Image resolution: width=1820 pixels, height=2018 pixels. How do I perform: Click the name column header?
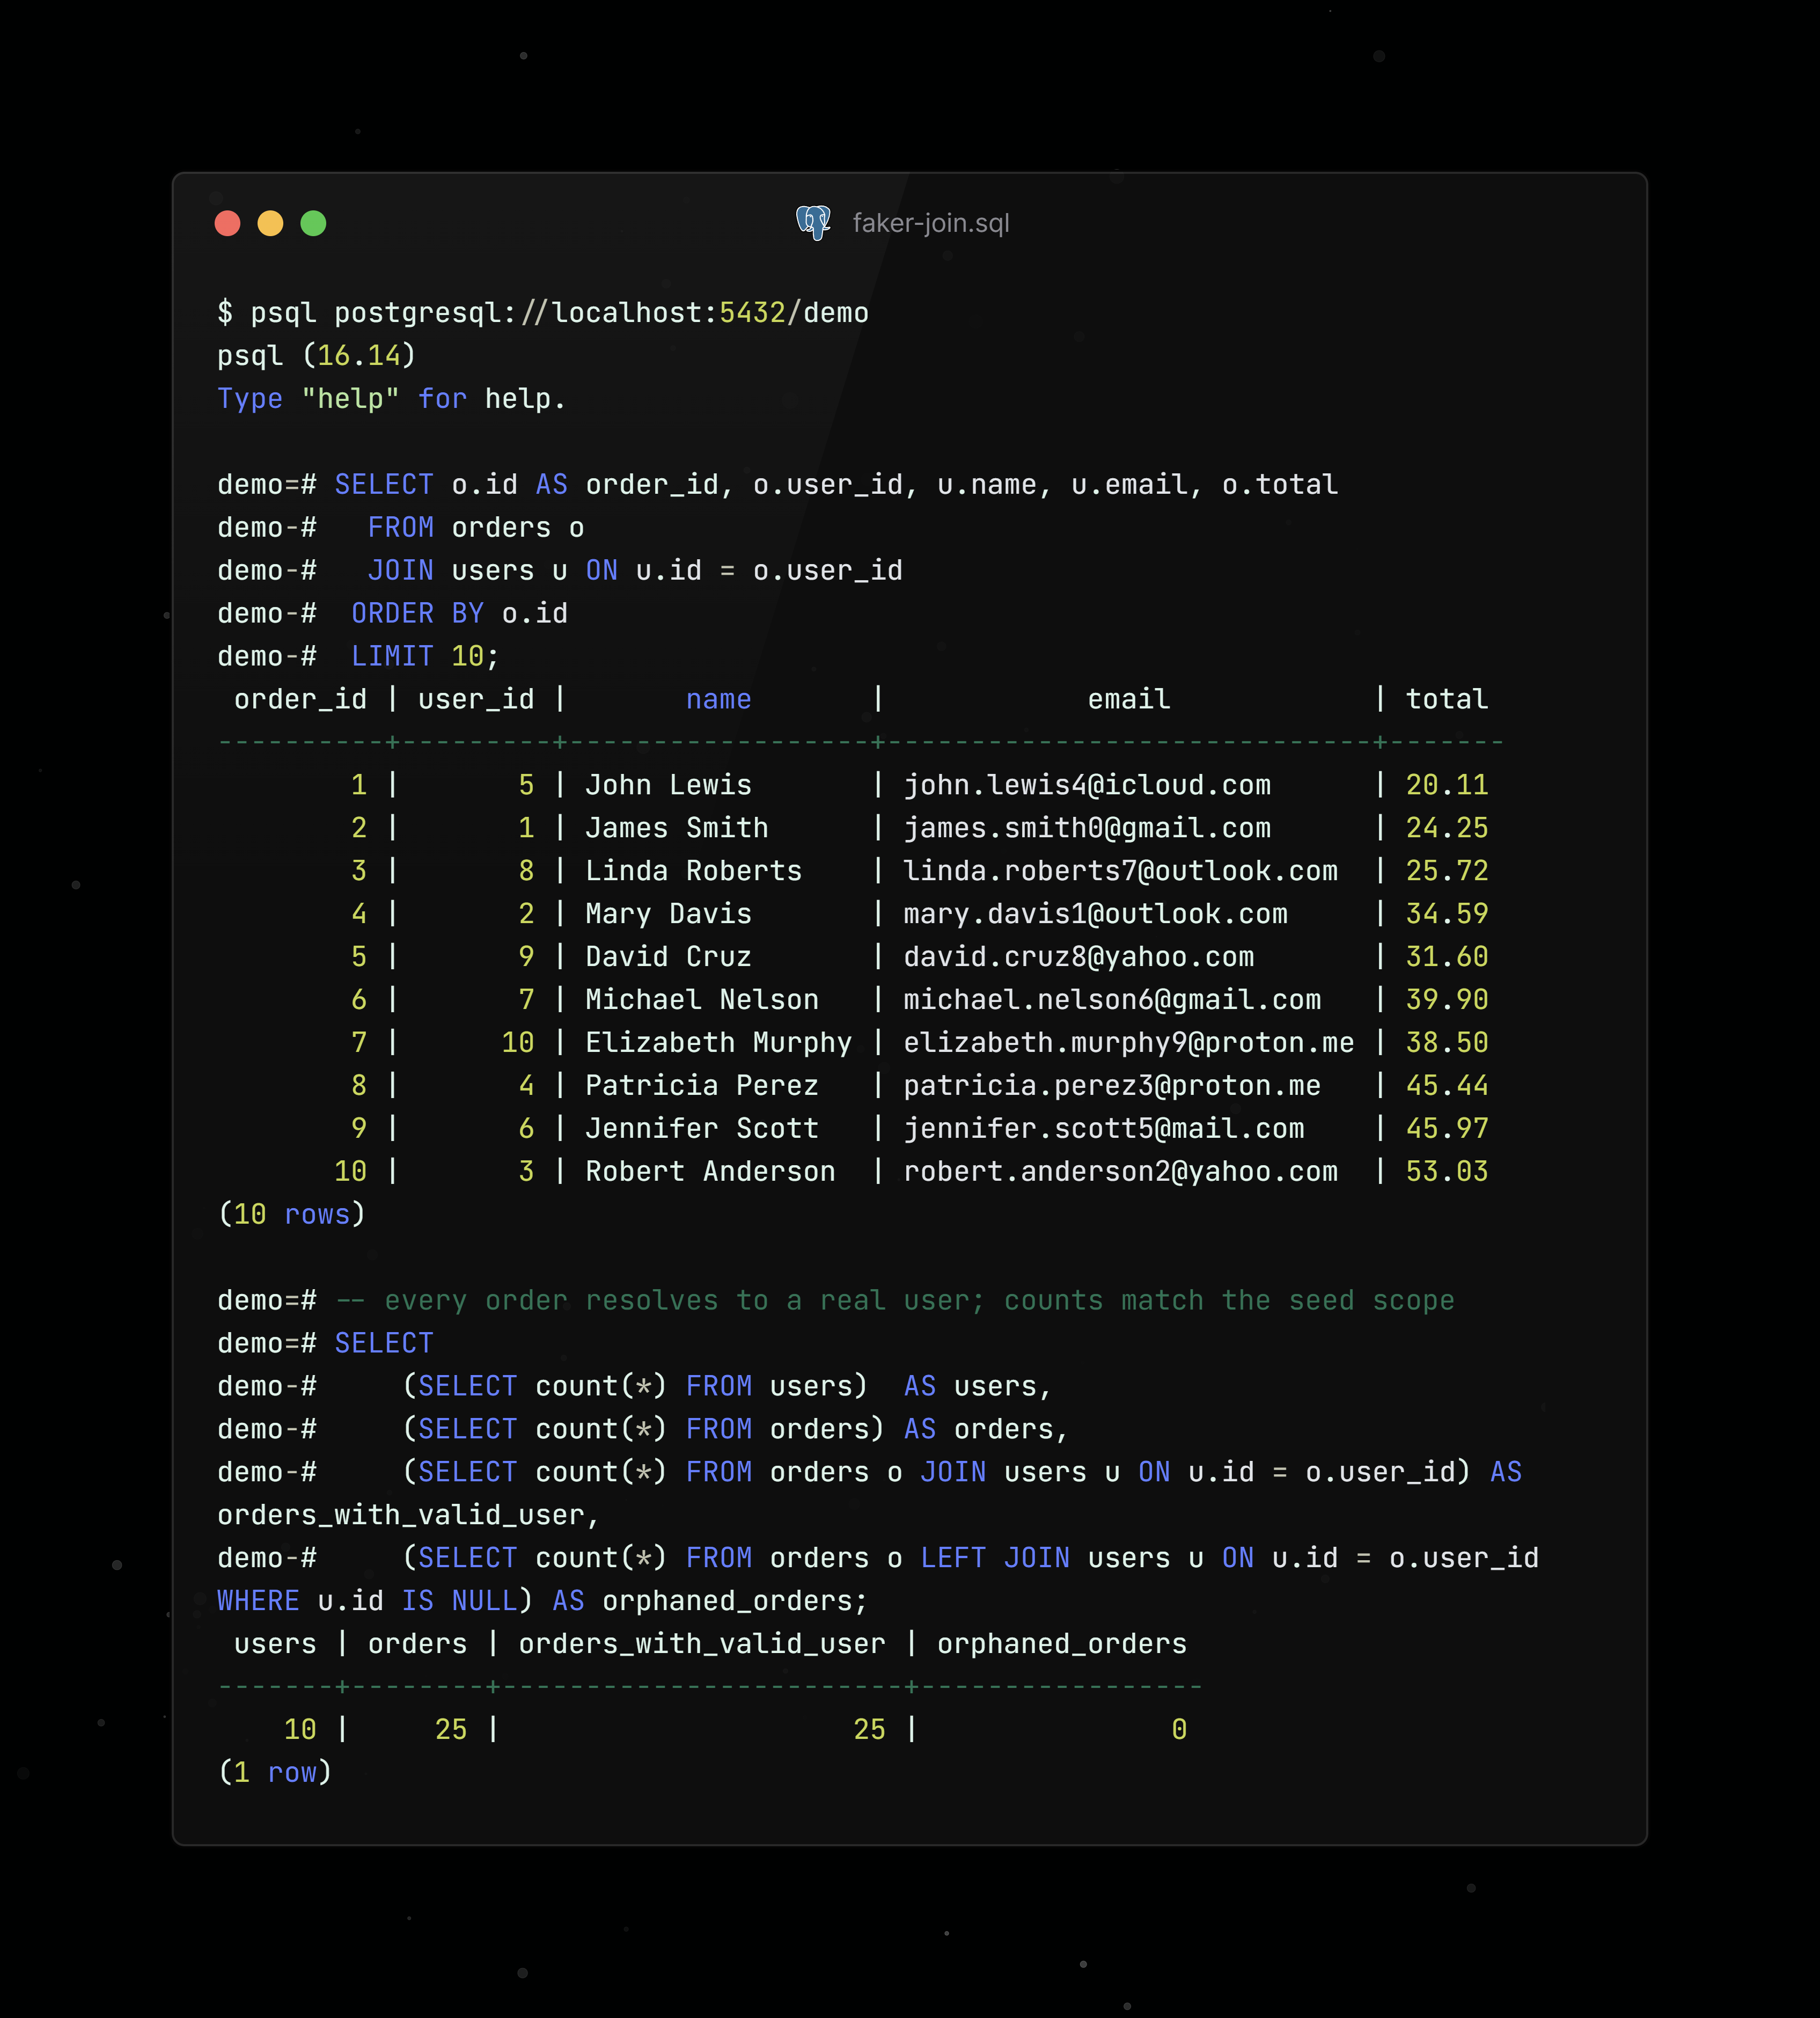[x=718, y=700]
